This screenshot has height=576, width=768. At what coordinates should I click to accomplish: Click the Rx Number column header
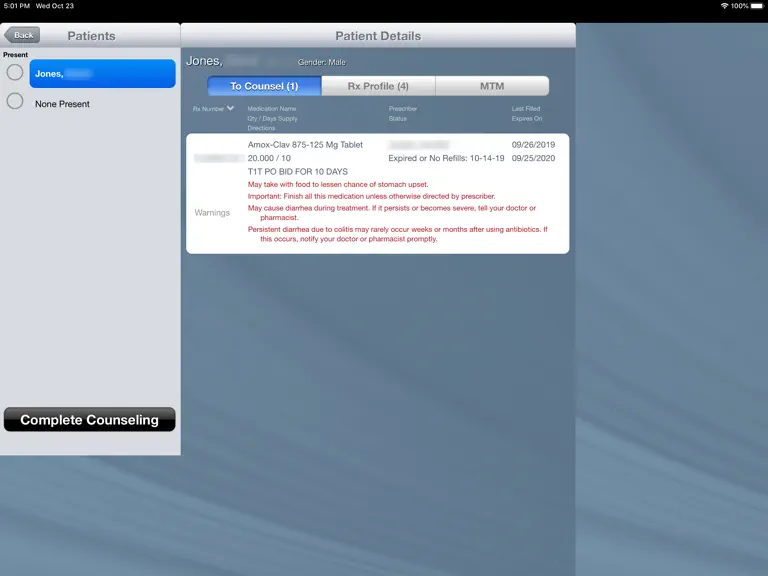(208, 109)
